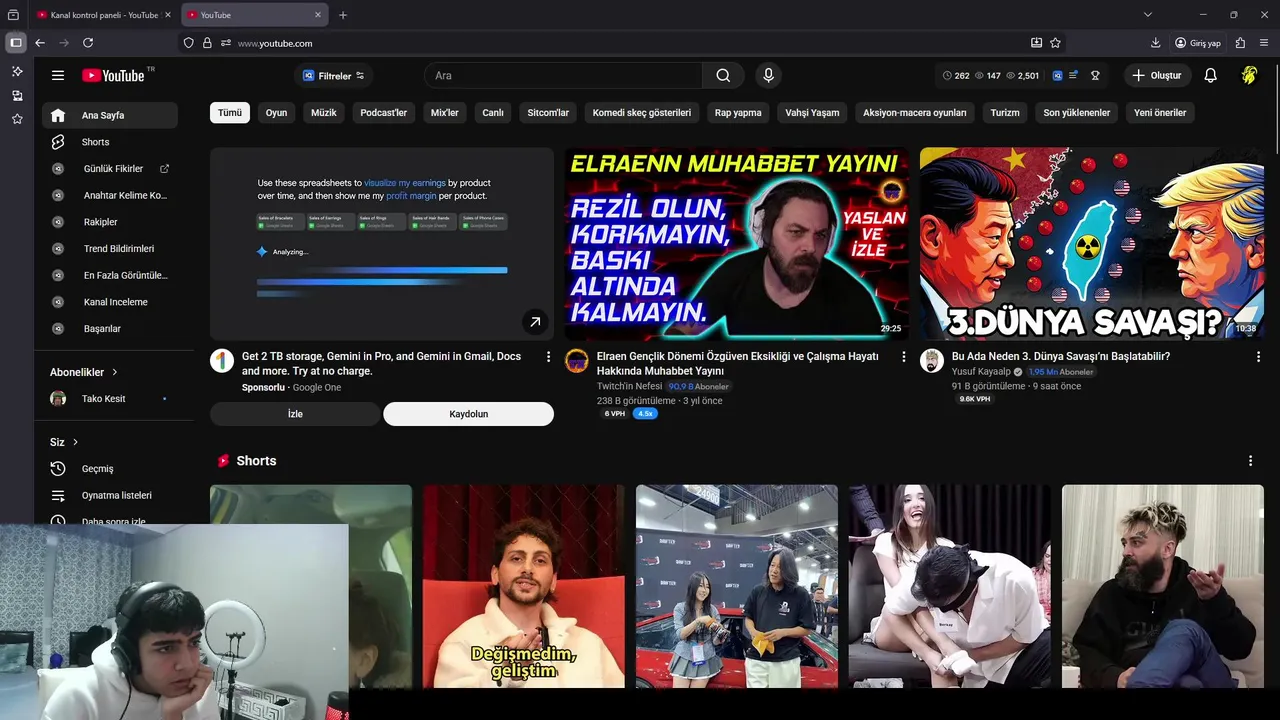Click the Giriş yap browser sign-in button
1280x720 pixels.
coord(1198,43)
